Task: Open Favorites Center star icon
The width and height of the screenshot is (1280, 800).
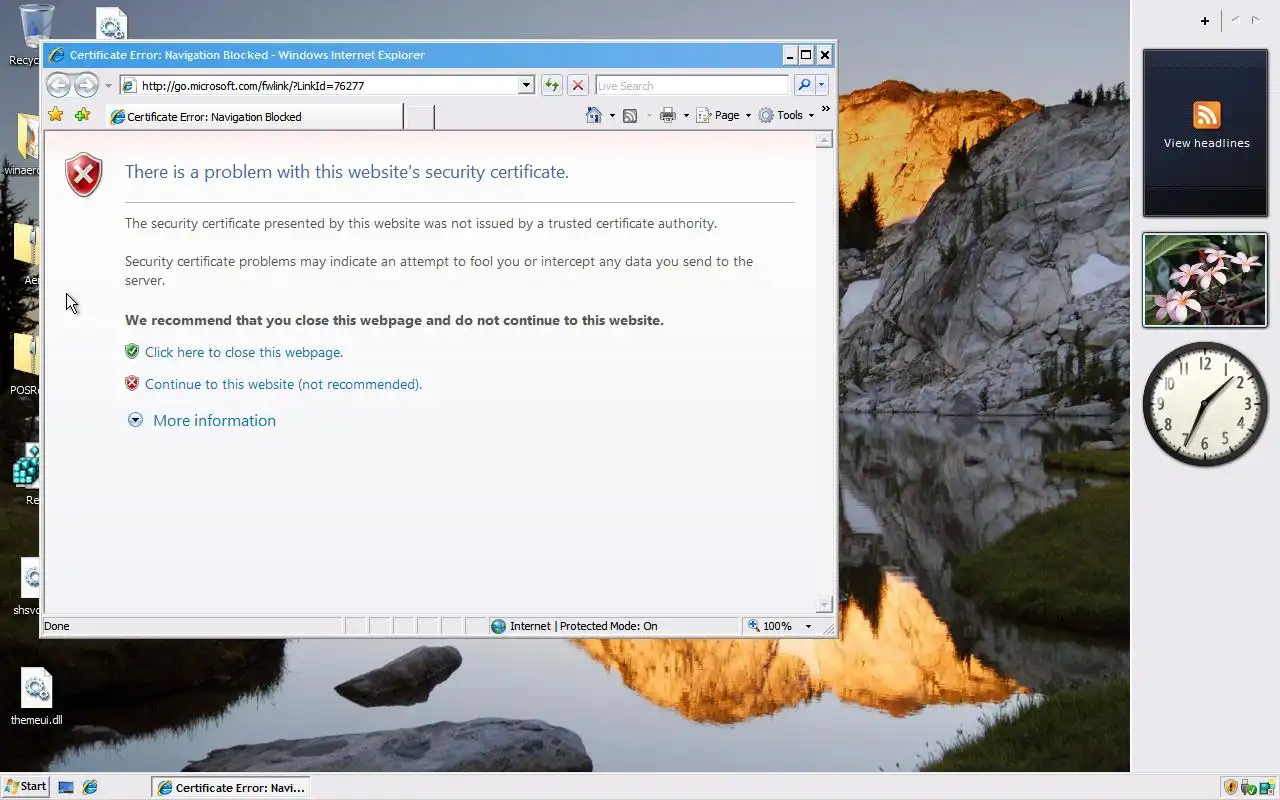Action: 56,116
